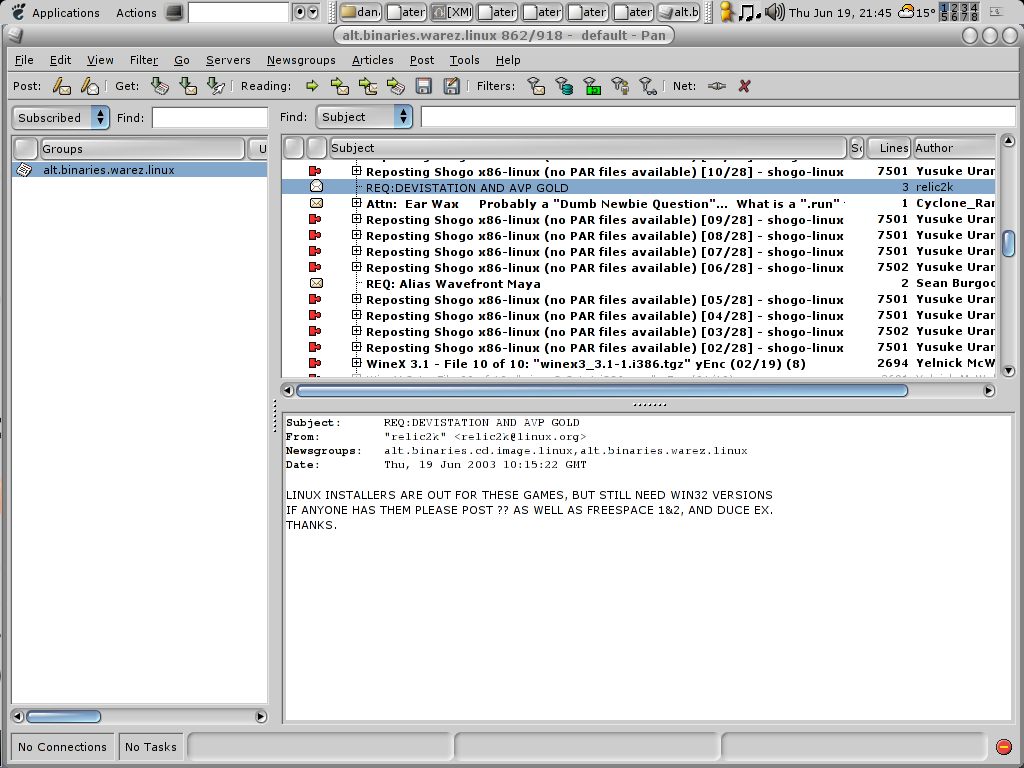
Task: Click the Save Article Attachments floppy icon
Action: tap(424, 86)
